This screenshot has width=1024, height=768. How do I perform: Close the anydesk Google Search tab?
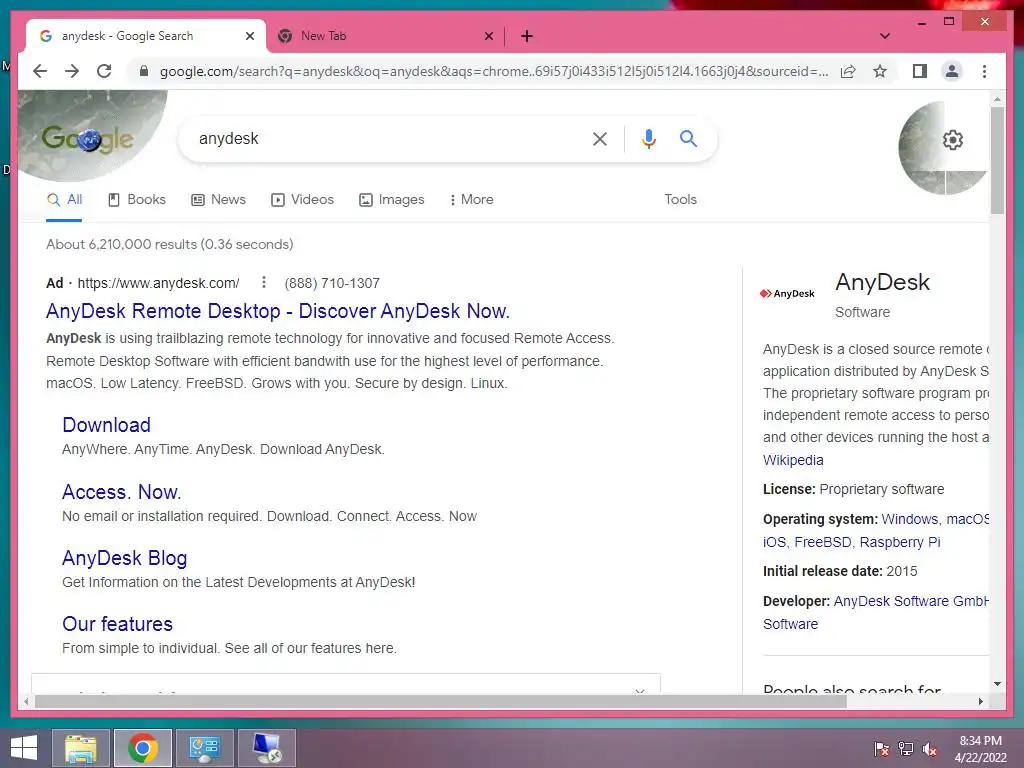tap(249, 36)
